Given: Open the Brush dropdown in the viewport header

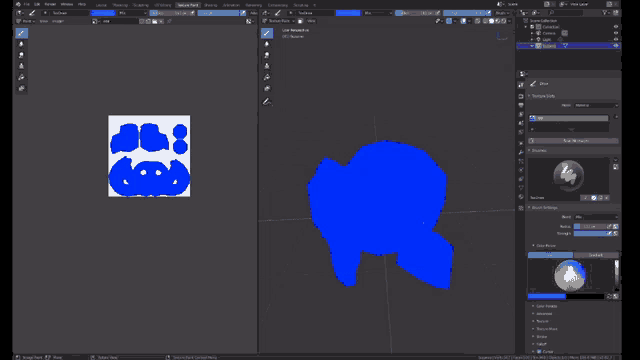Looking at the screenshot, I should tap(502, 13).
